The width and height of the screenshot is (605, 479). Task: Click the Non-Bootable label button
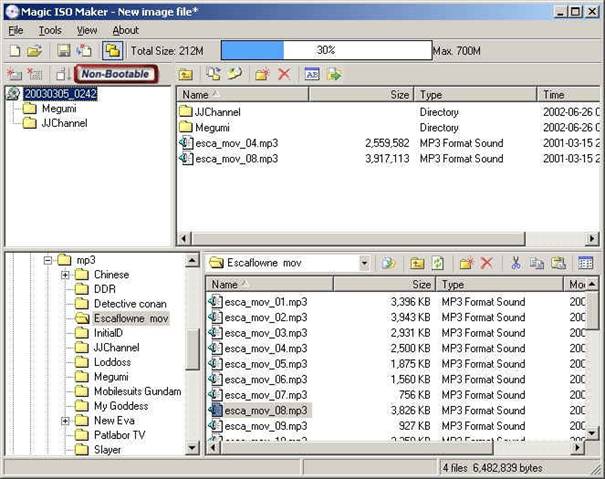click(115, 74)
